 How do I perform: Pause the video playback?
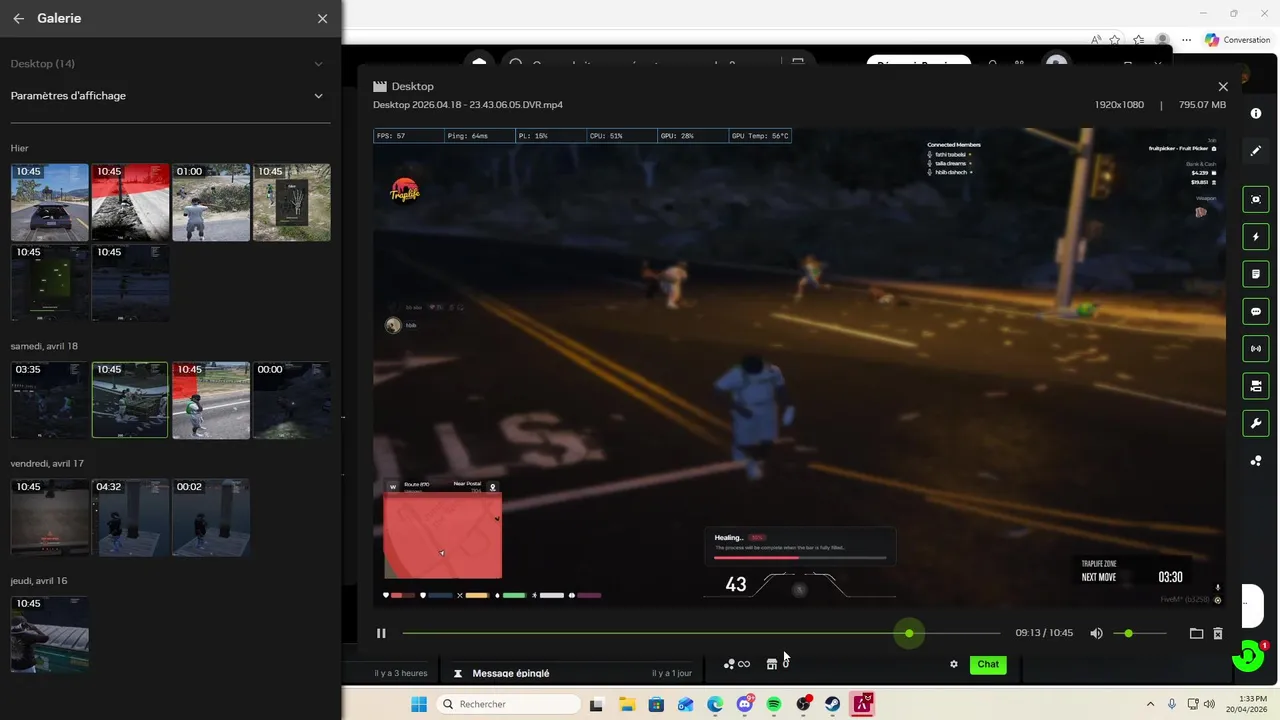[381, 633]
